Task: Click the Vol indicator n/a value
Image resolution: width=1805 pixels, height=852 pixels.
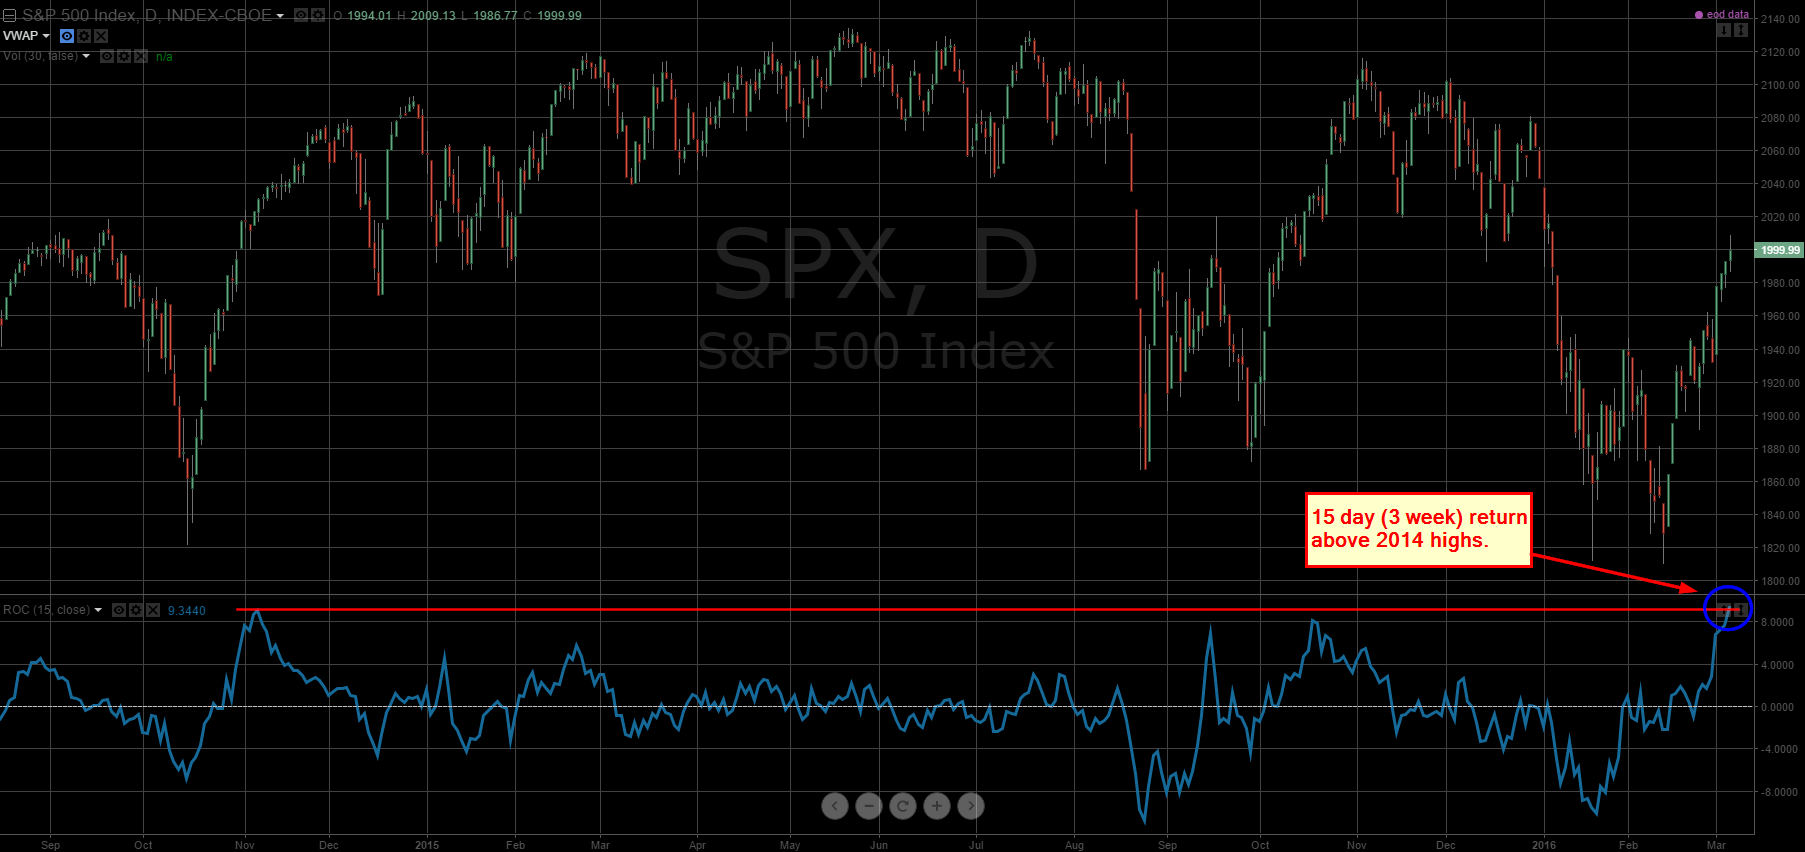Action: [x=164, y=57]
